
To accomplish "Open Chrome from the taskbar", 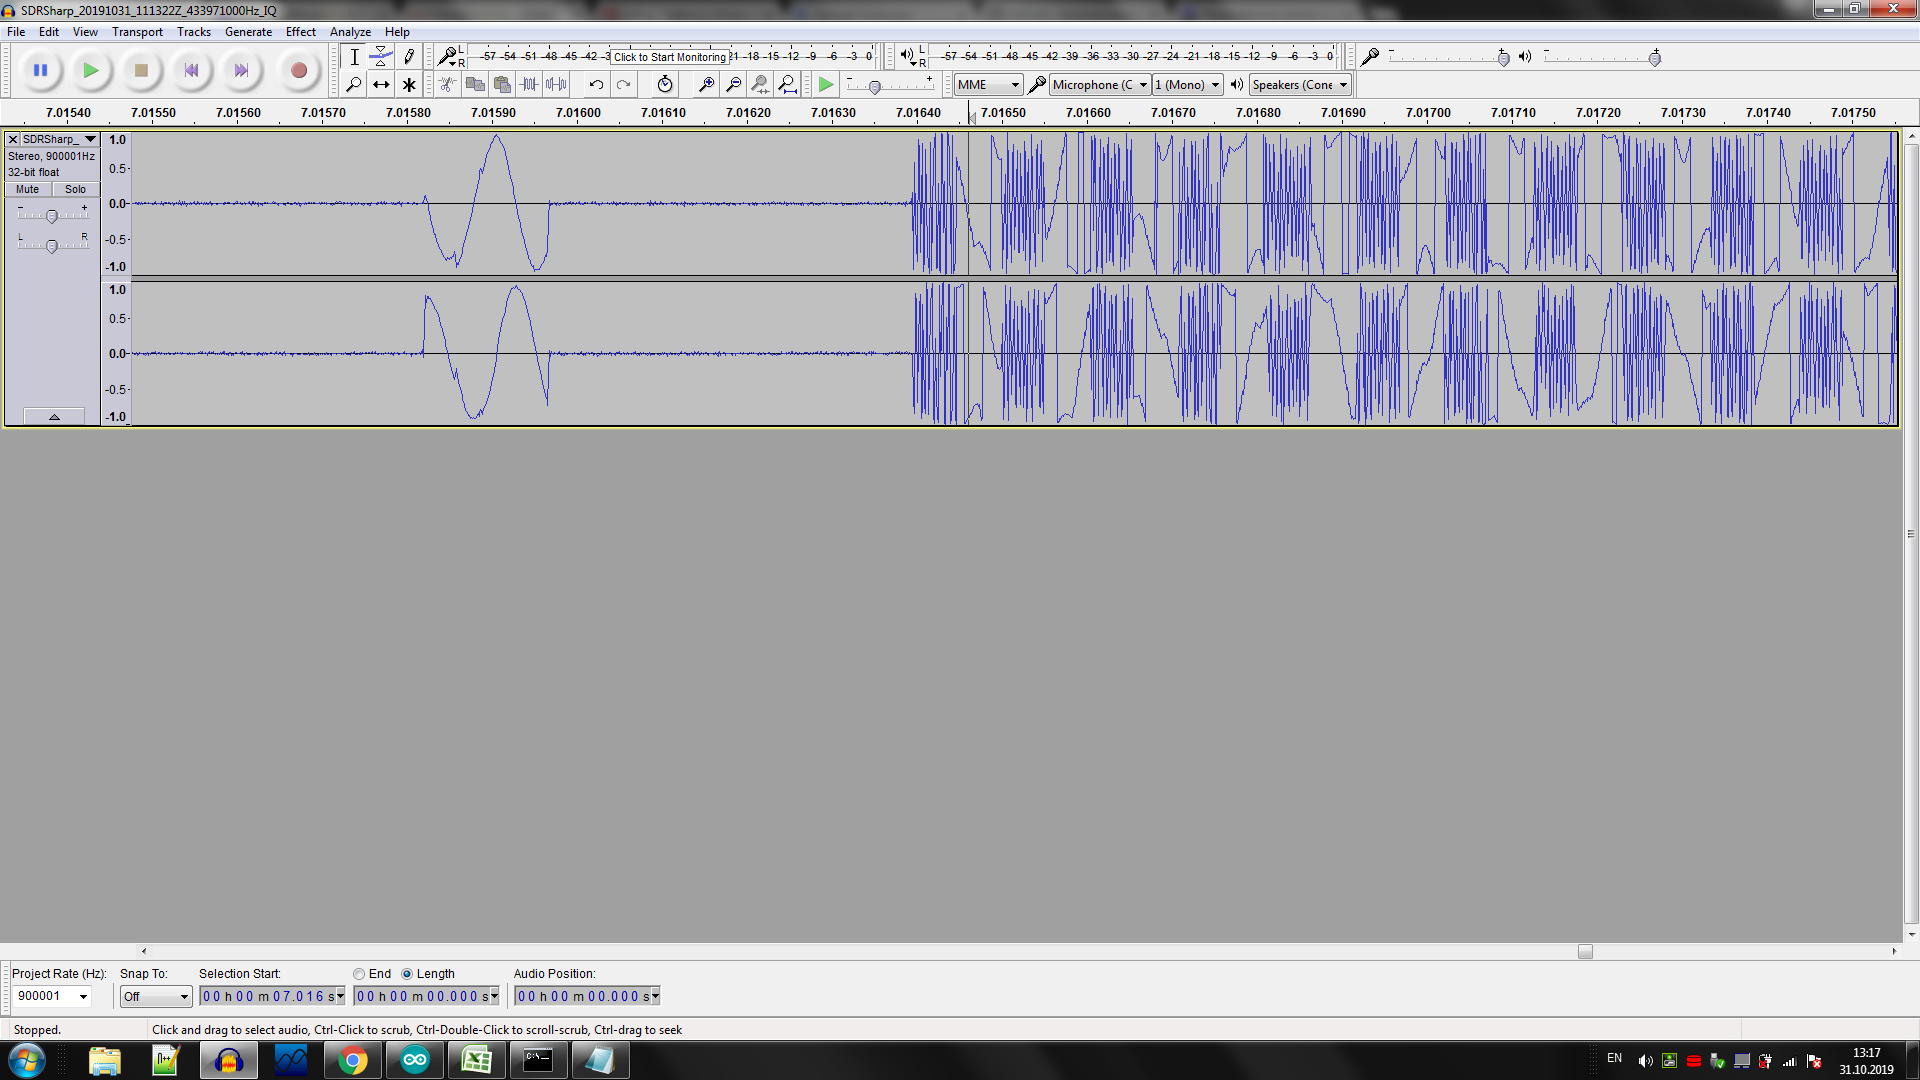I will click(x=352, y=1060).
